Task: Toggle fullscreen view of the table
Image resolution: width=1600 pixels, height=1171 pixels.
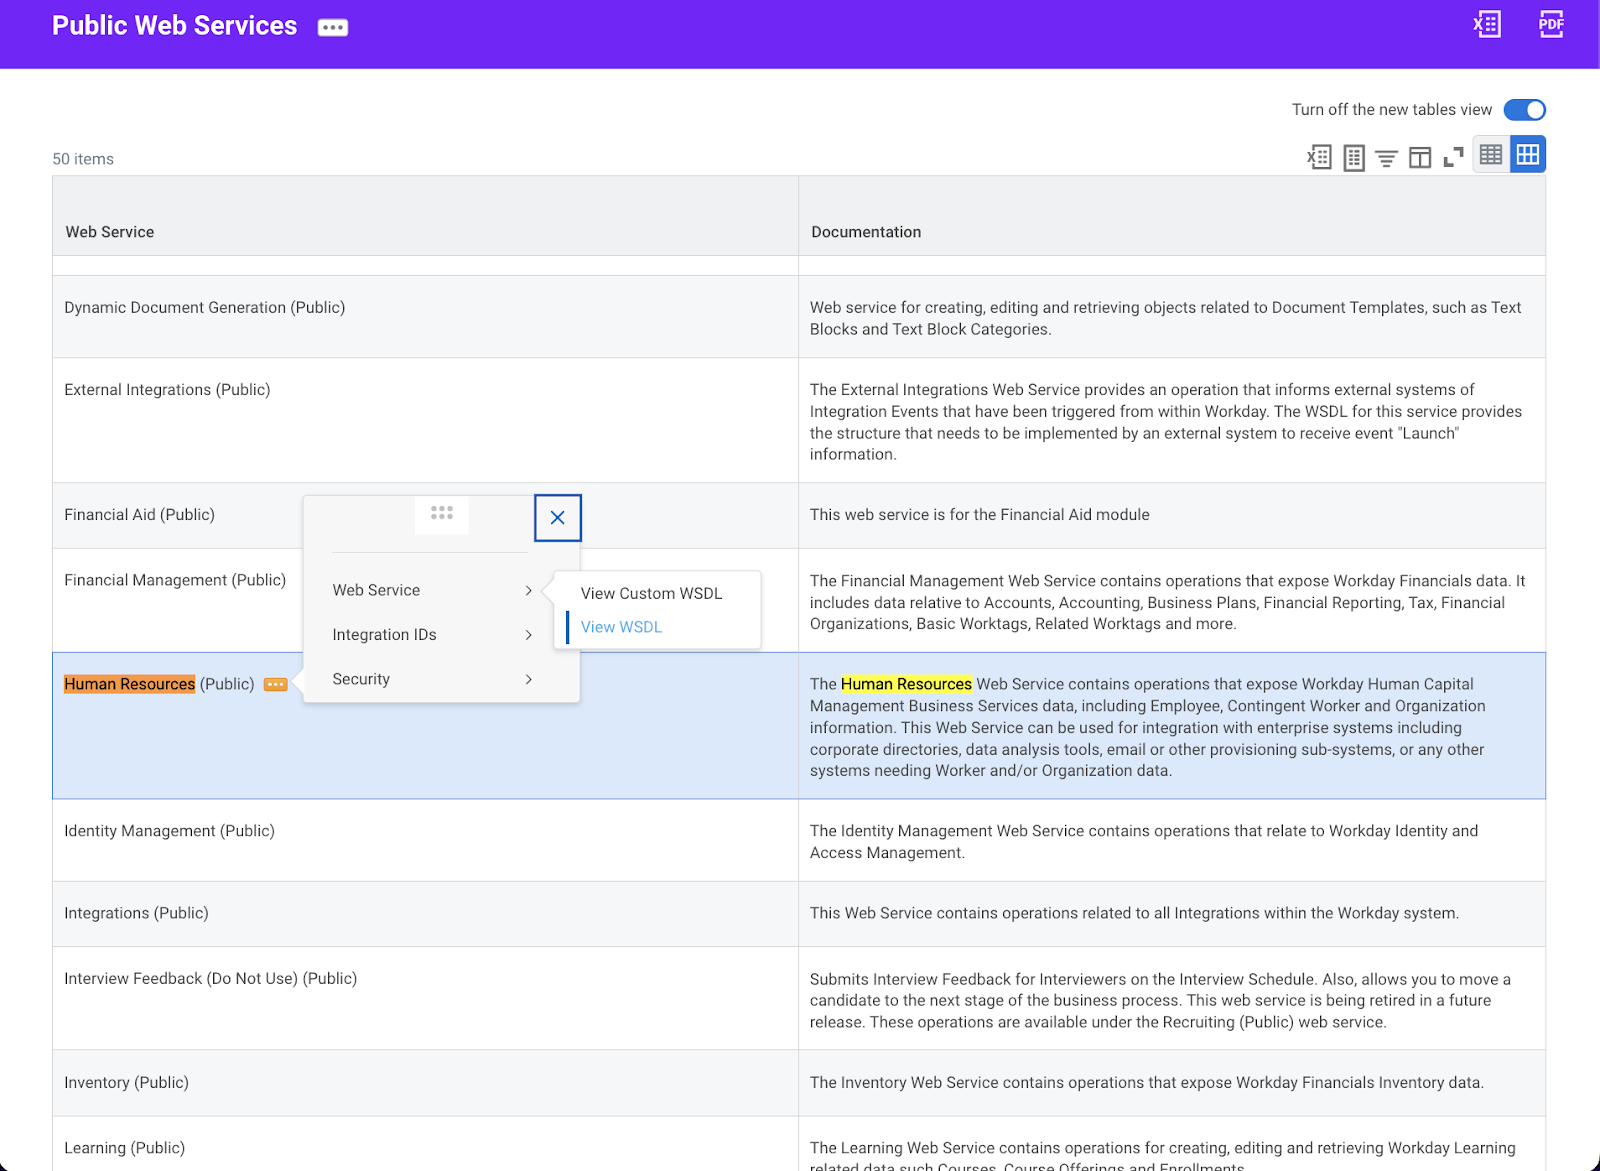Action: click(1453, 157)
